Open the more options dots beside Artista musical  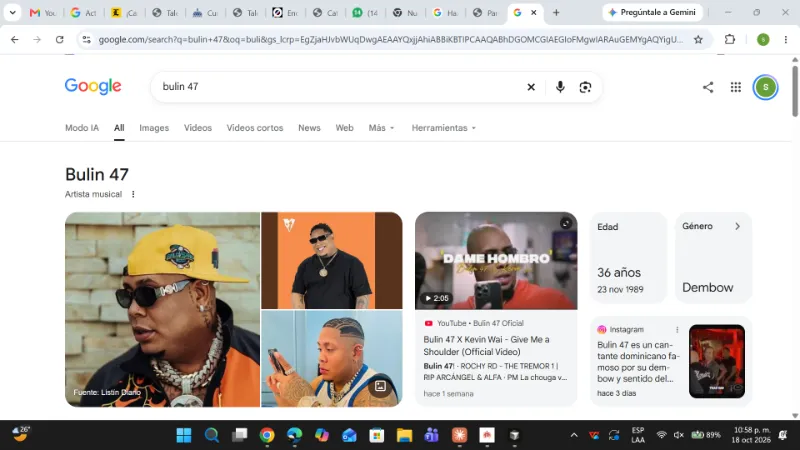coord(133,194)
